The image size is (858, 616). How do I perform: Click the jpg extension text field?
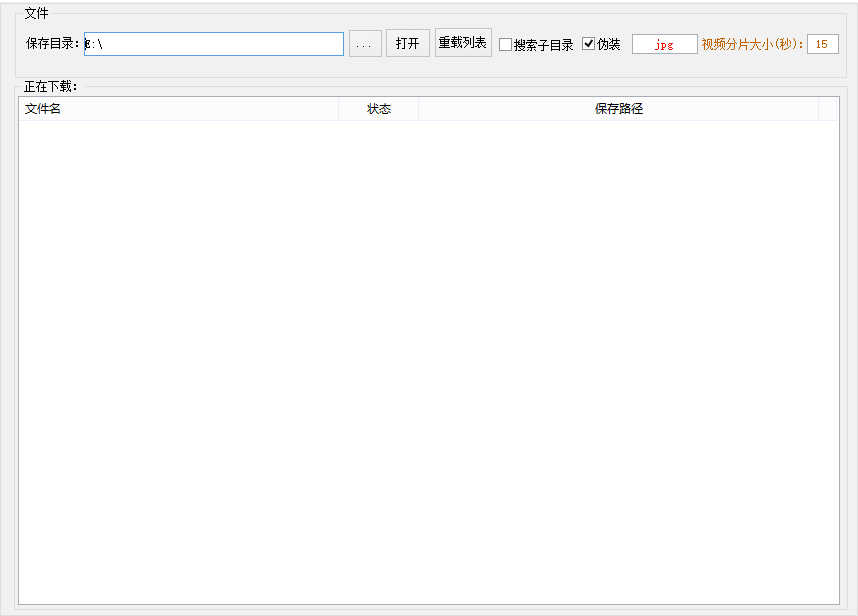pyautogui.click(x=664, y=44)
